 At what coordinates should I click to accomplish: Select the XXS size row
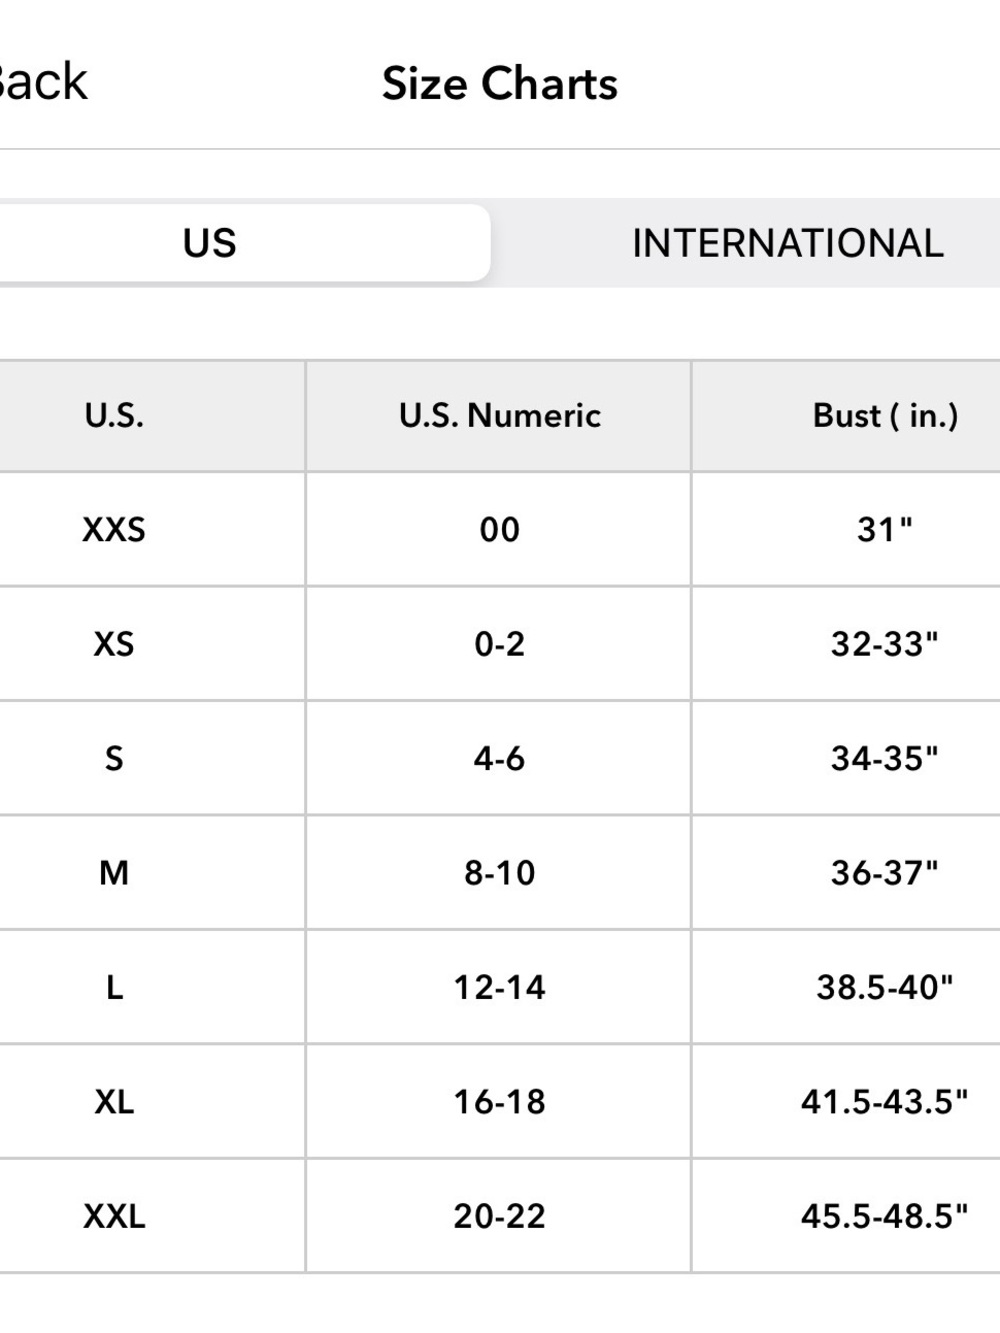(x=500, y=529)
